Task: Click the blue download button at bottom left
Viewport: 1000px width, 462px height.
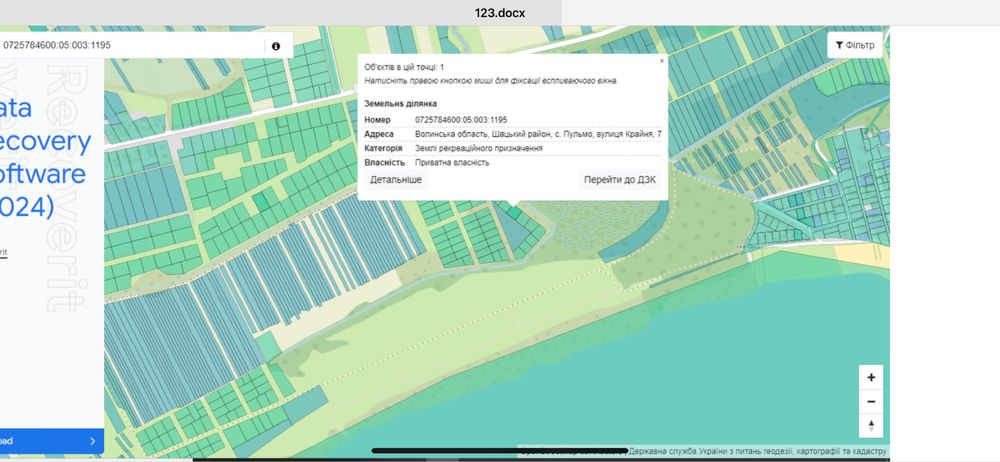Action: [x=52, y=441]
